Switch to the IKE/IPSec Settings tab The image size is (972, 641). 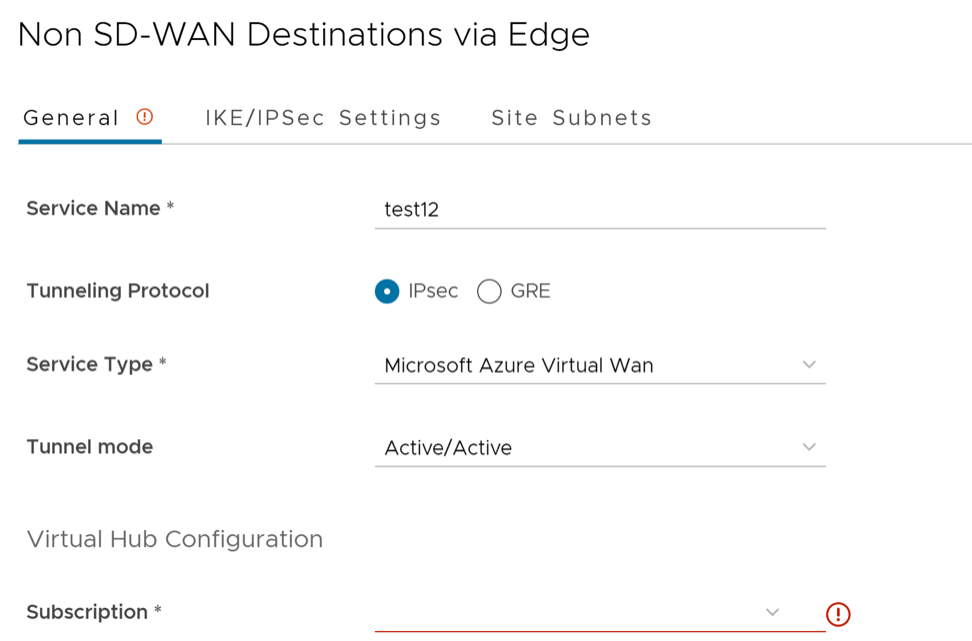pyautogui.click(x=323, y=118)
